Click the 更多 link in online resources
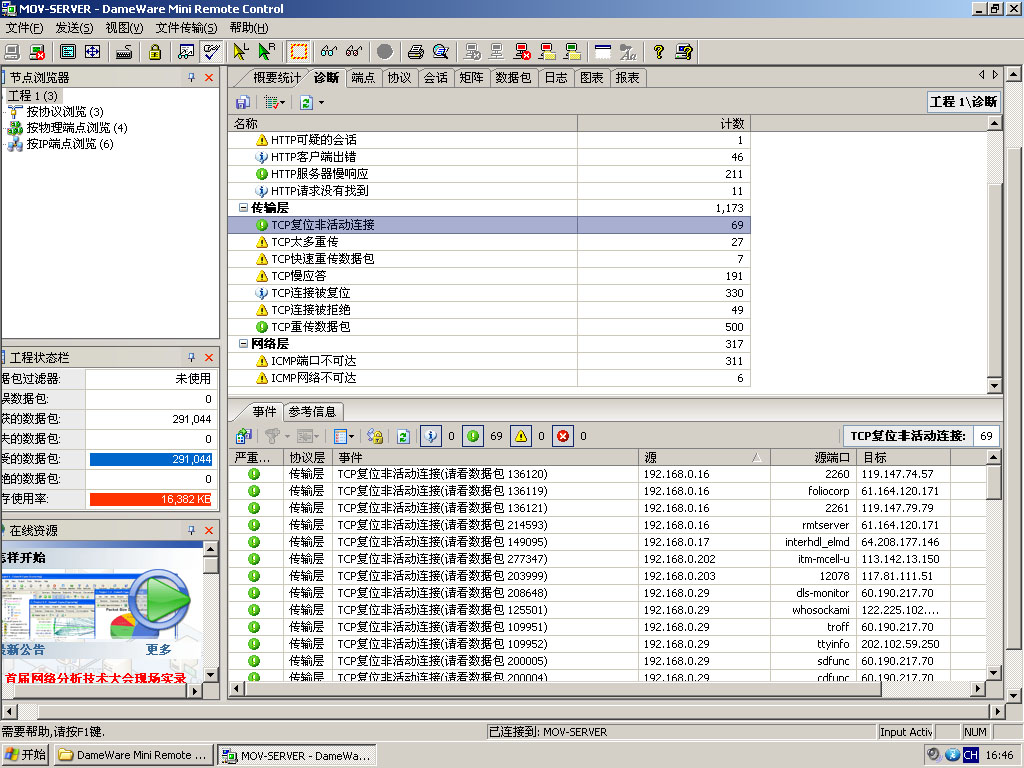This screenshot has width=1024, height=768. click(159, 649)
